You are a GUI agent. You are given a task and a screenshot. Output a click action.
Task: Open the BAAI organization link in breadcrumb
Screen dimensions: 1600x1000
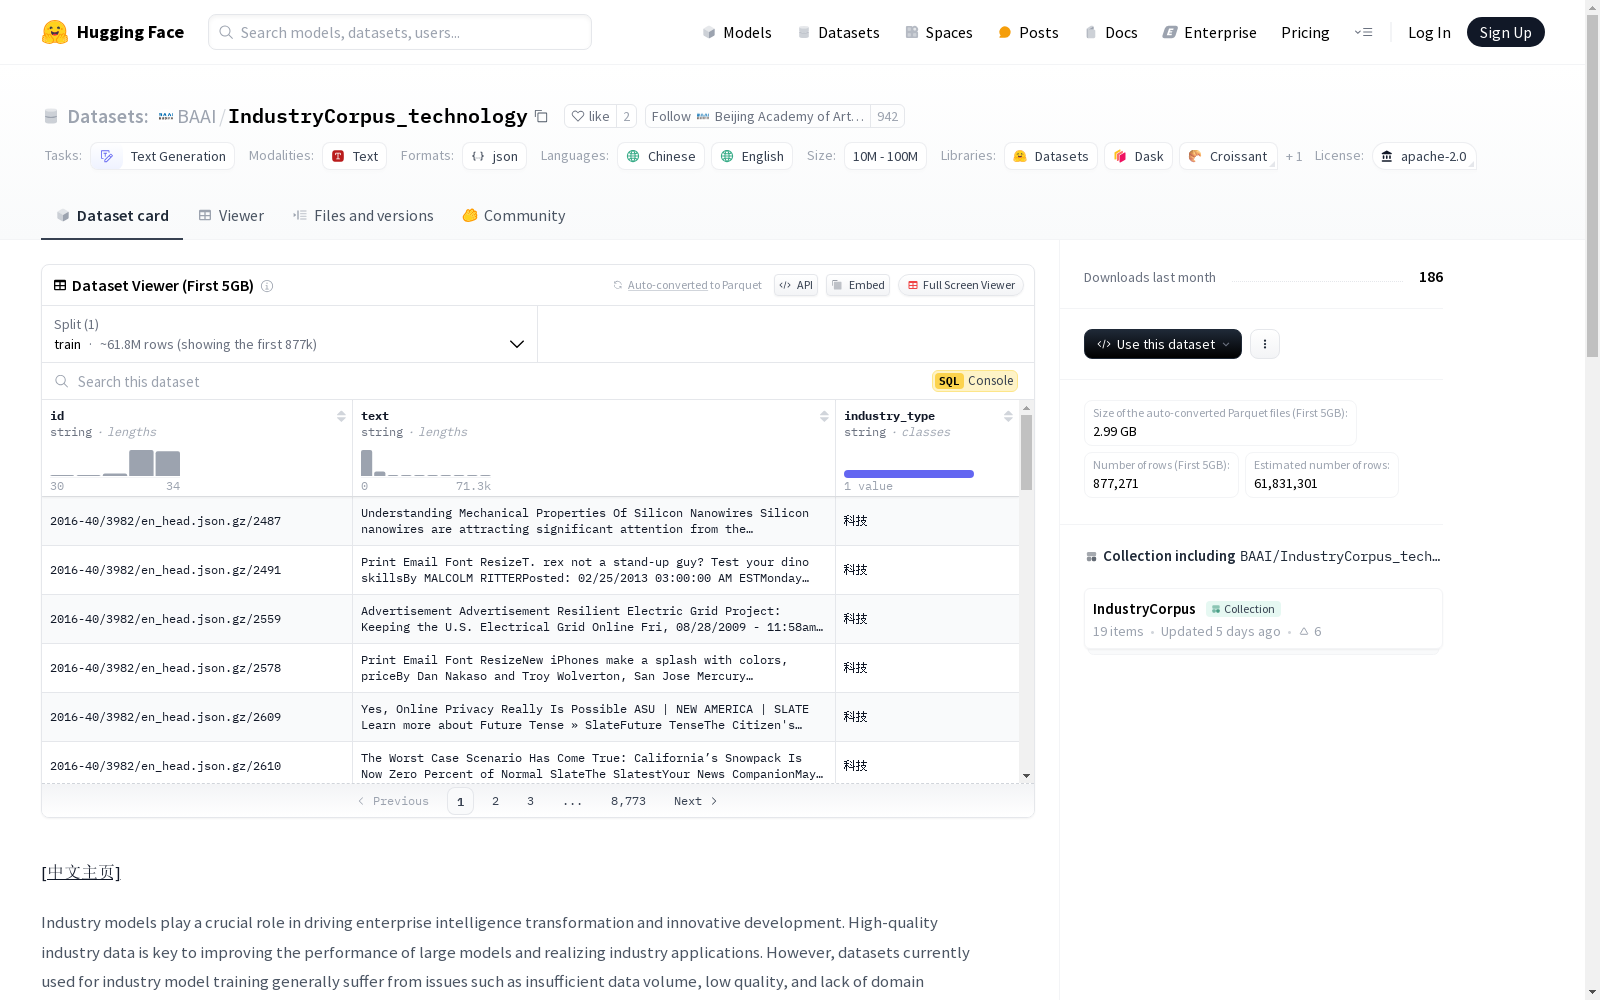(x=196, y=116)
